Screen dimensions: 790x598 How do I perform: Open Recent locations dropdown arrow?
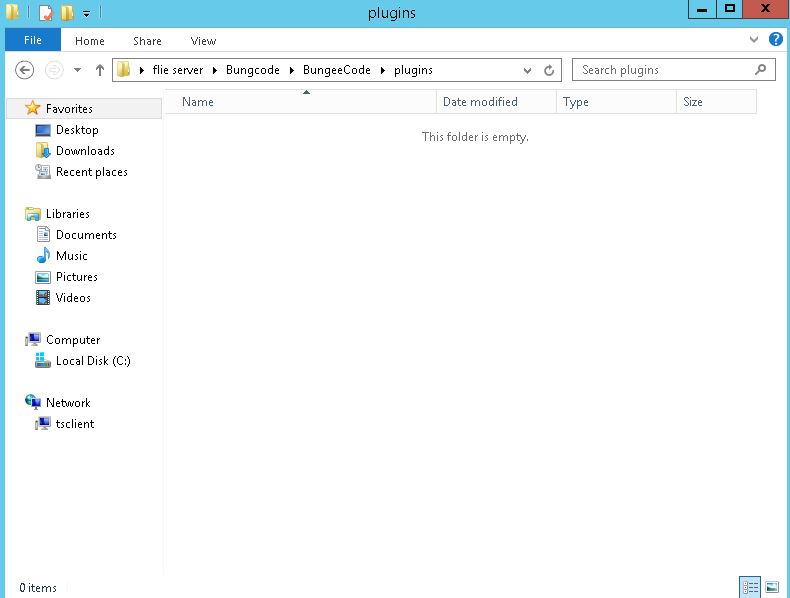coord(77,70)
